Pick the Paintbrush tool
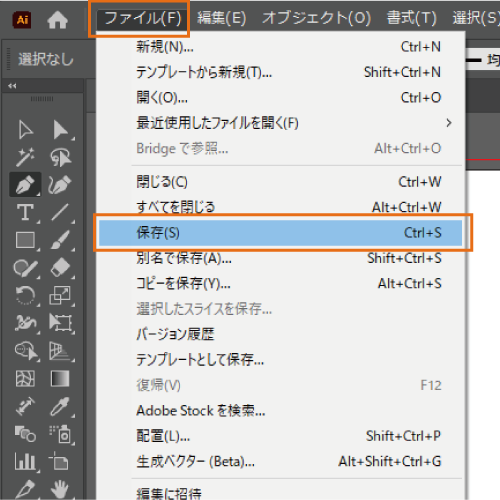500x500 pixels. tap(60, 240)
